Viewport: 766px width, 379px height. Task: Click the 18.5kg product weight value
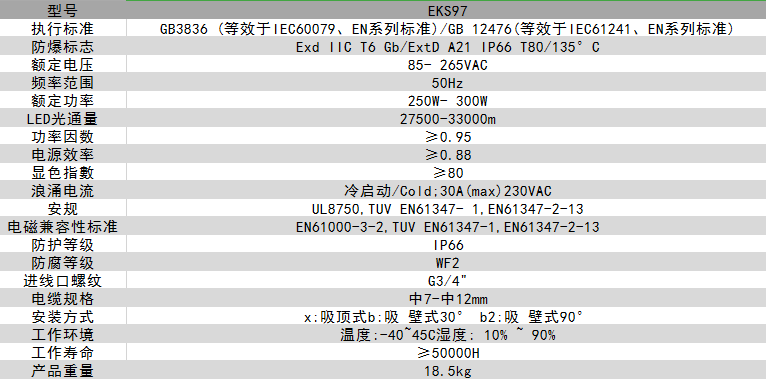tap(446, 371)
